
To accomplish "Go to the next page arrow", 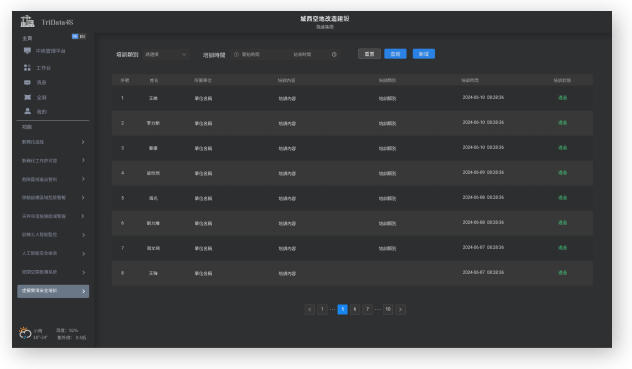I will pyautogui.click(x=400, y=309).
